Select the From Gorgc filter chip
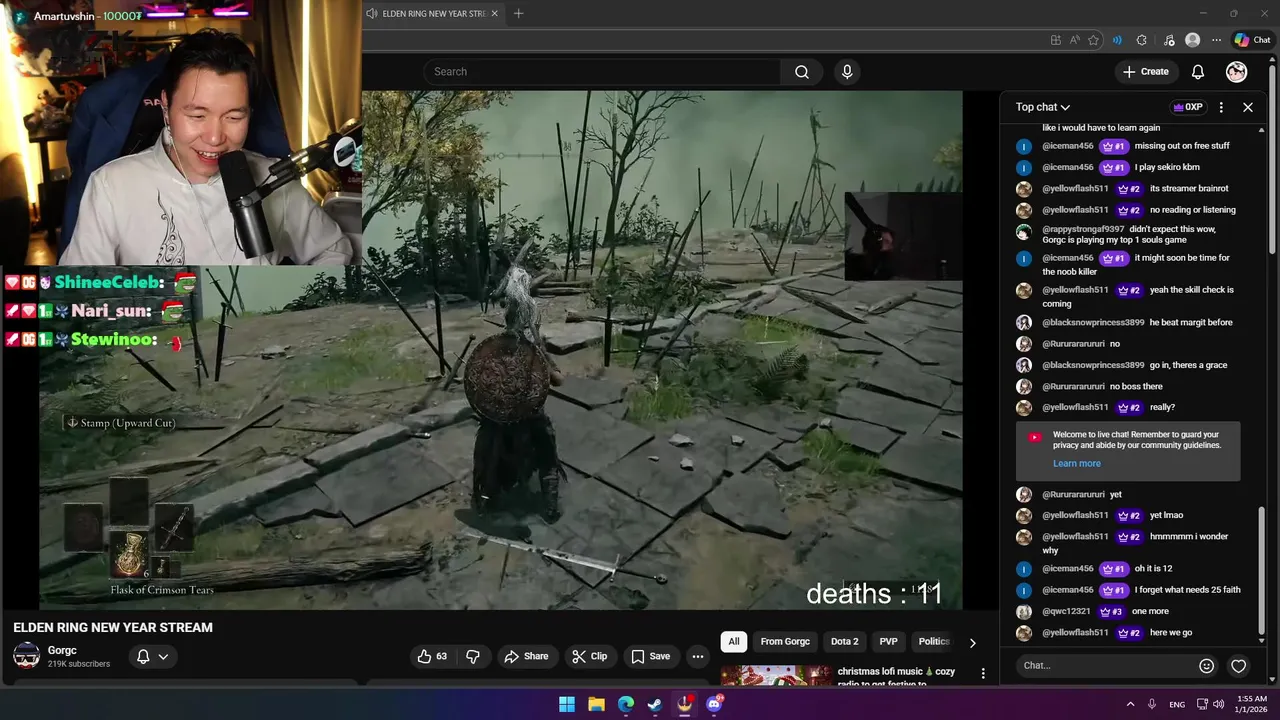This screenshot has height=720, width=1280. [x=785, y=641]
